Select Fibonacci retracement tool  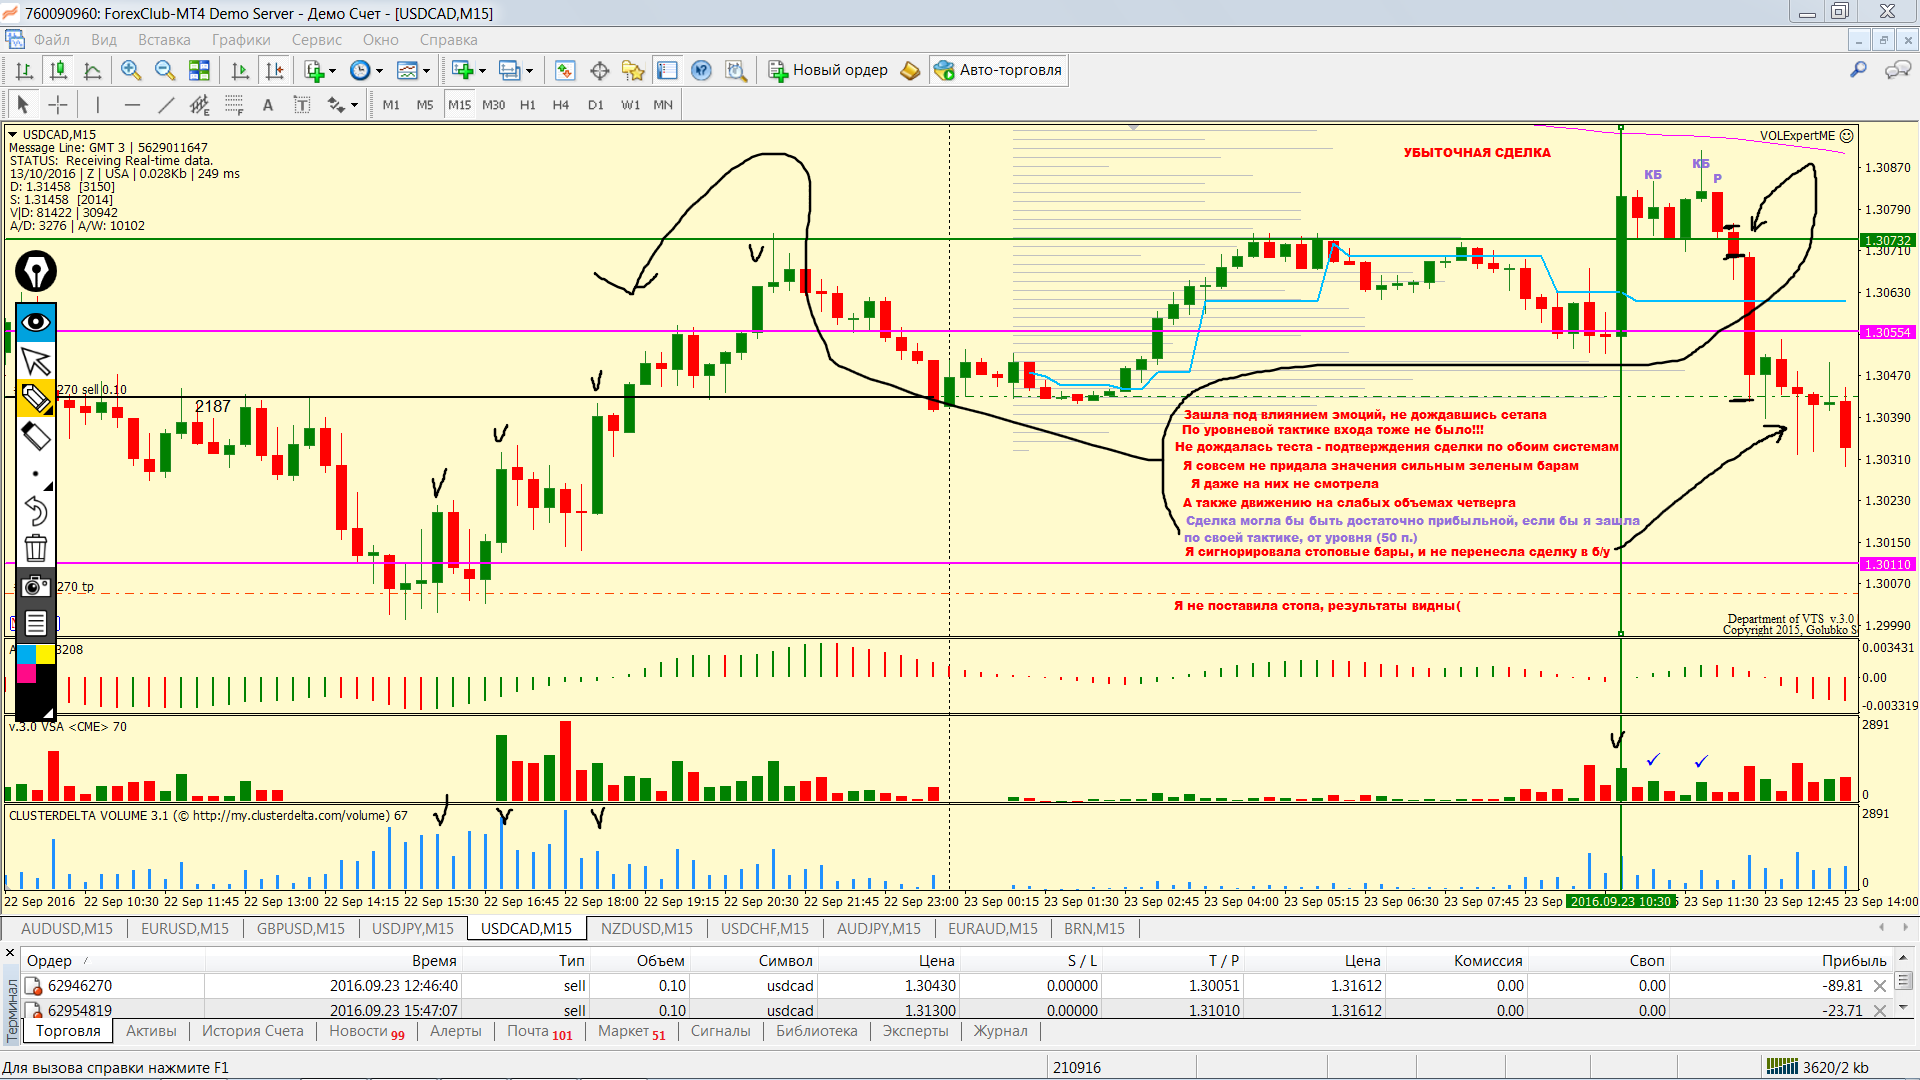click(x=234, y=105)
